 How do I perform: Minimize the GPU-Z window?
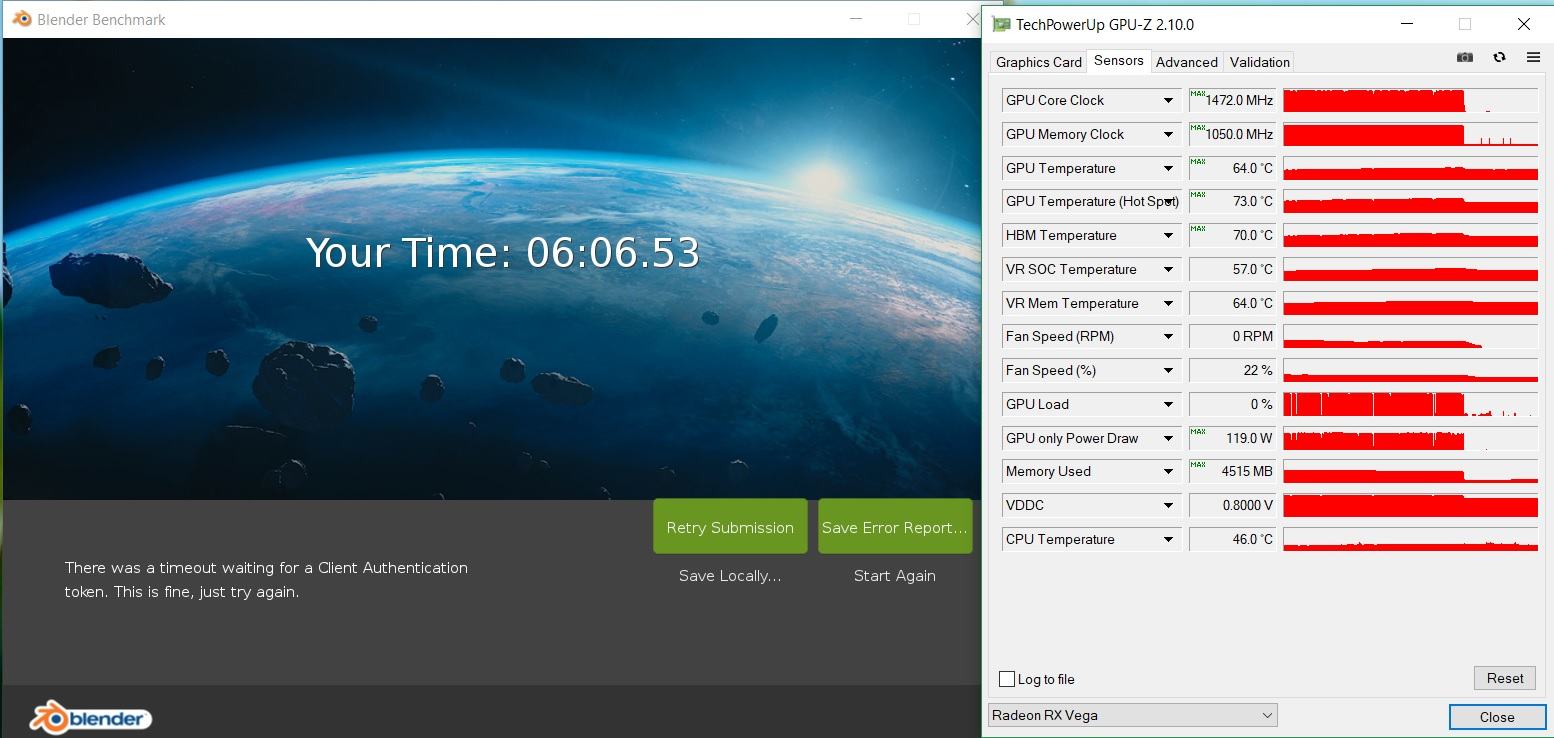tap(1407, 24)
